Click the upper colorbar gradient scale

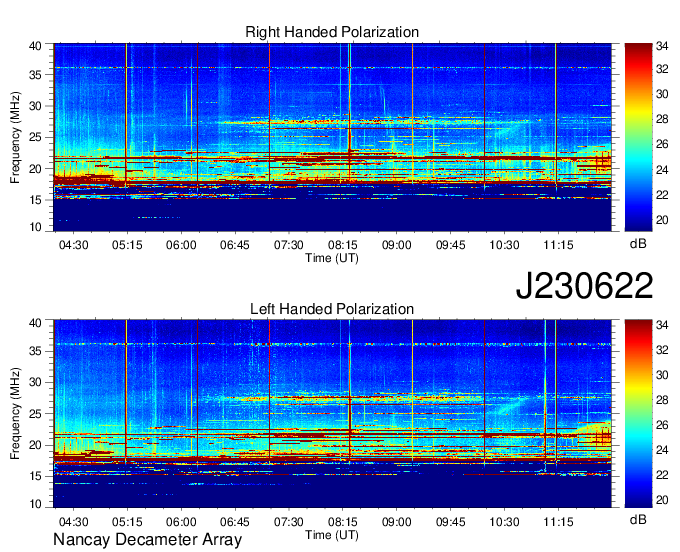[638, 137]
